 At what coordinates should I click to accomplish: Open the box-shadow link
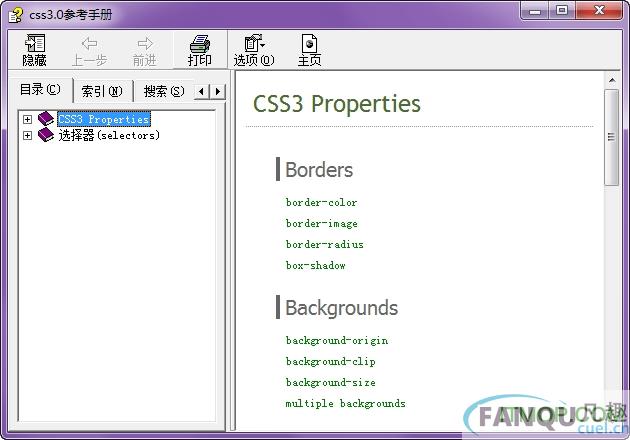pos(316,265)
